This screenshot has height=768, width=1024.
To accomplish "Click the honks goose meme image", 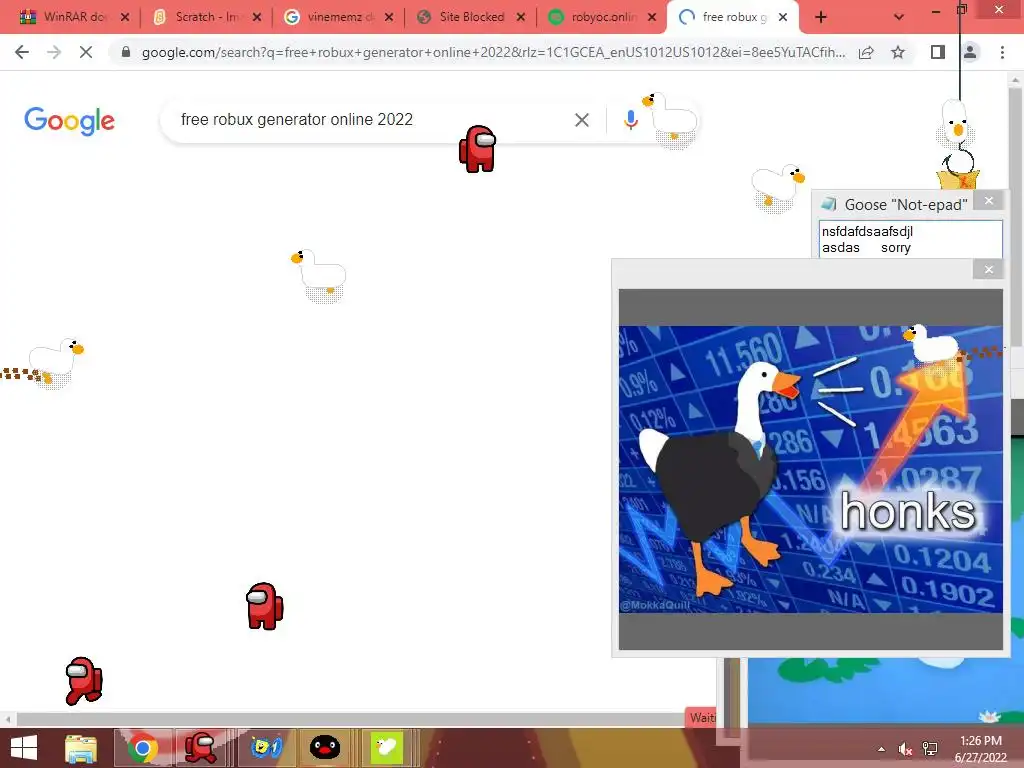I will tap(810, 469).
